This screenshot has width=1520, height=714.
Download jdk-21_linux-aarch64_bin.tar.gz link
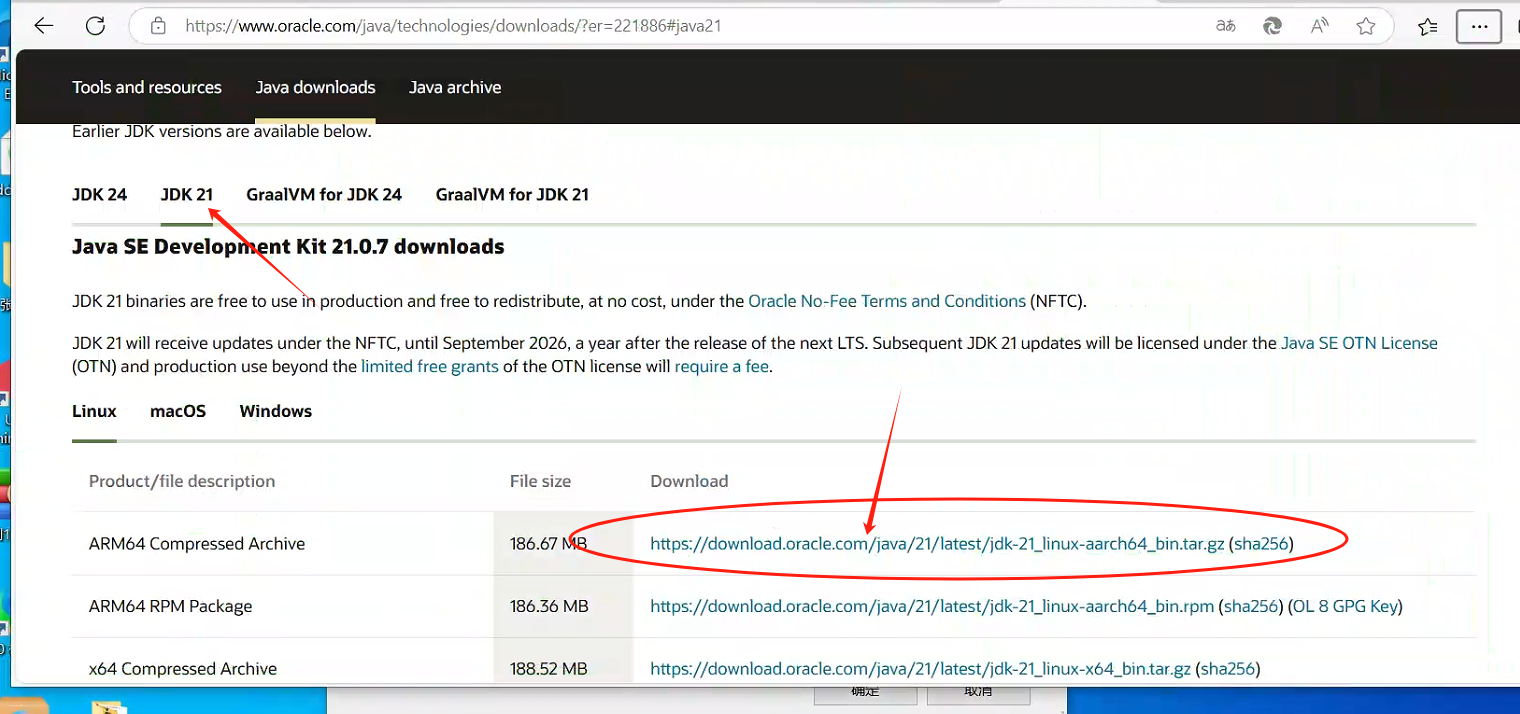937,544
